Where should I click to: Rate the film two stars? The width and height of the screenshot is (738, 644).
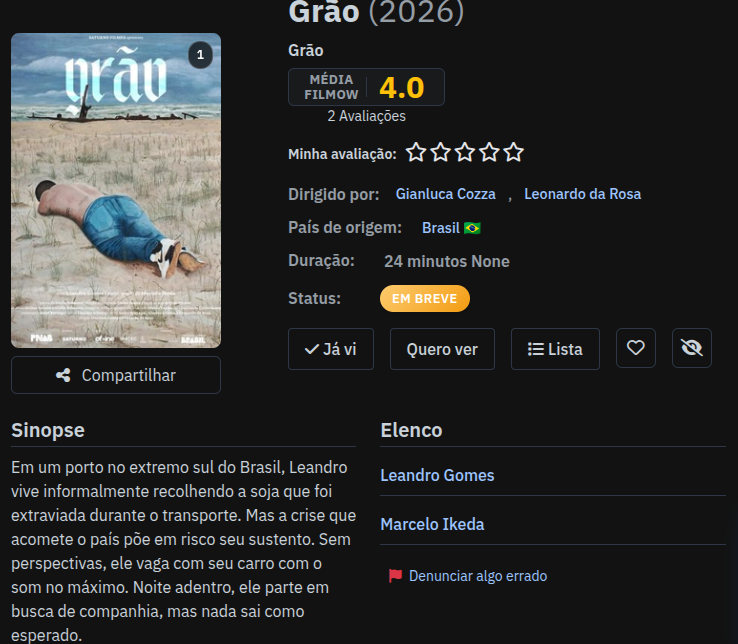coord(441,153)
